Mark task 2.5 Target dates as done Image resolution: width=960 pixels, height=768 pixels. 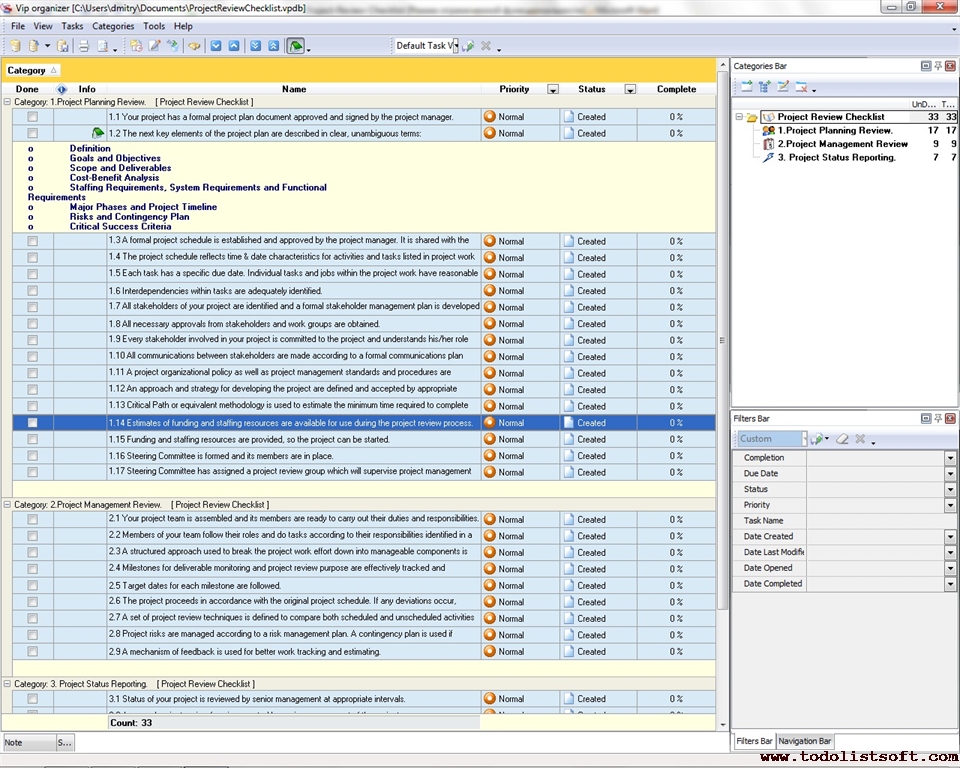pyautogui.click(x=33, y=586)
